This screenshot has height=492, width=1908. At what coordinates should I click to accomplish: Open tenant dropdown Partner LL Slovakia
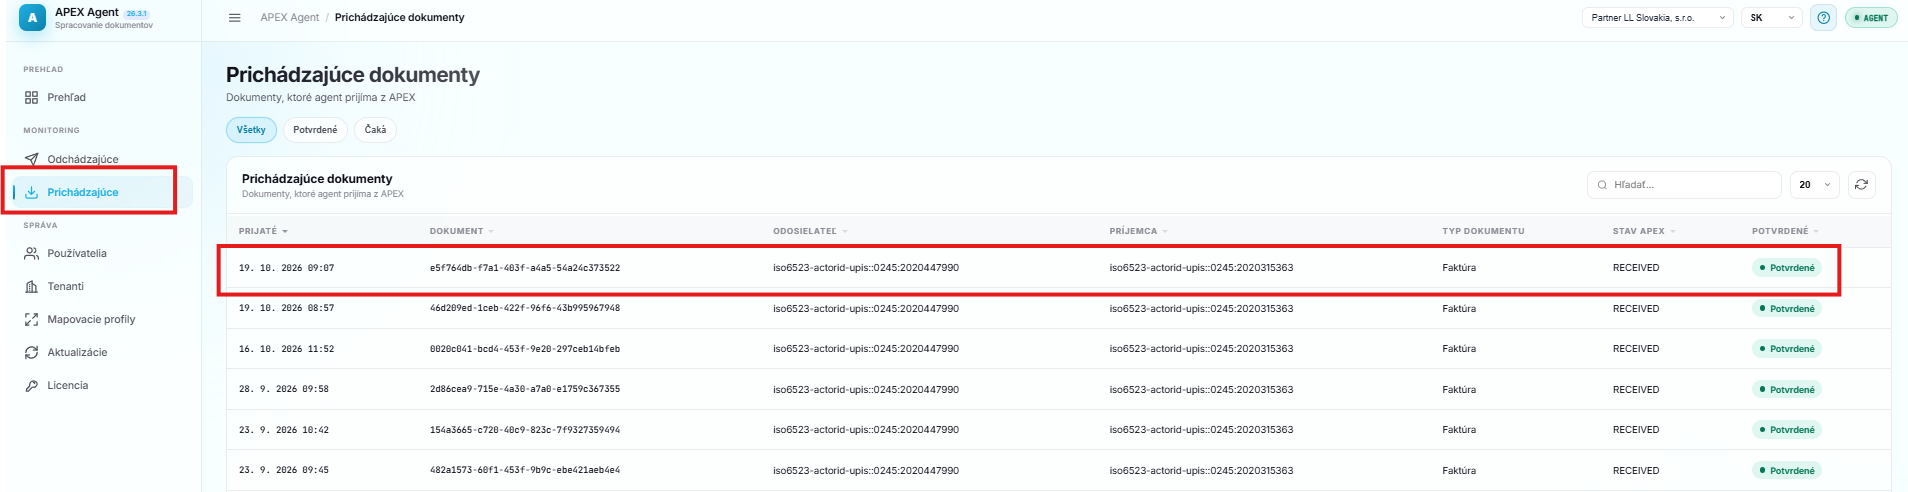tap(1657, 17)
